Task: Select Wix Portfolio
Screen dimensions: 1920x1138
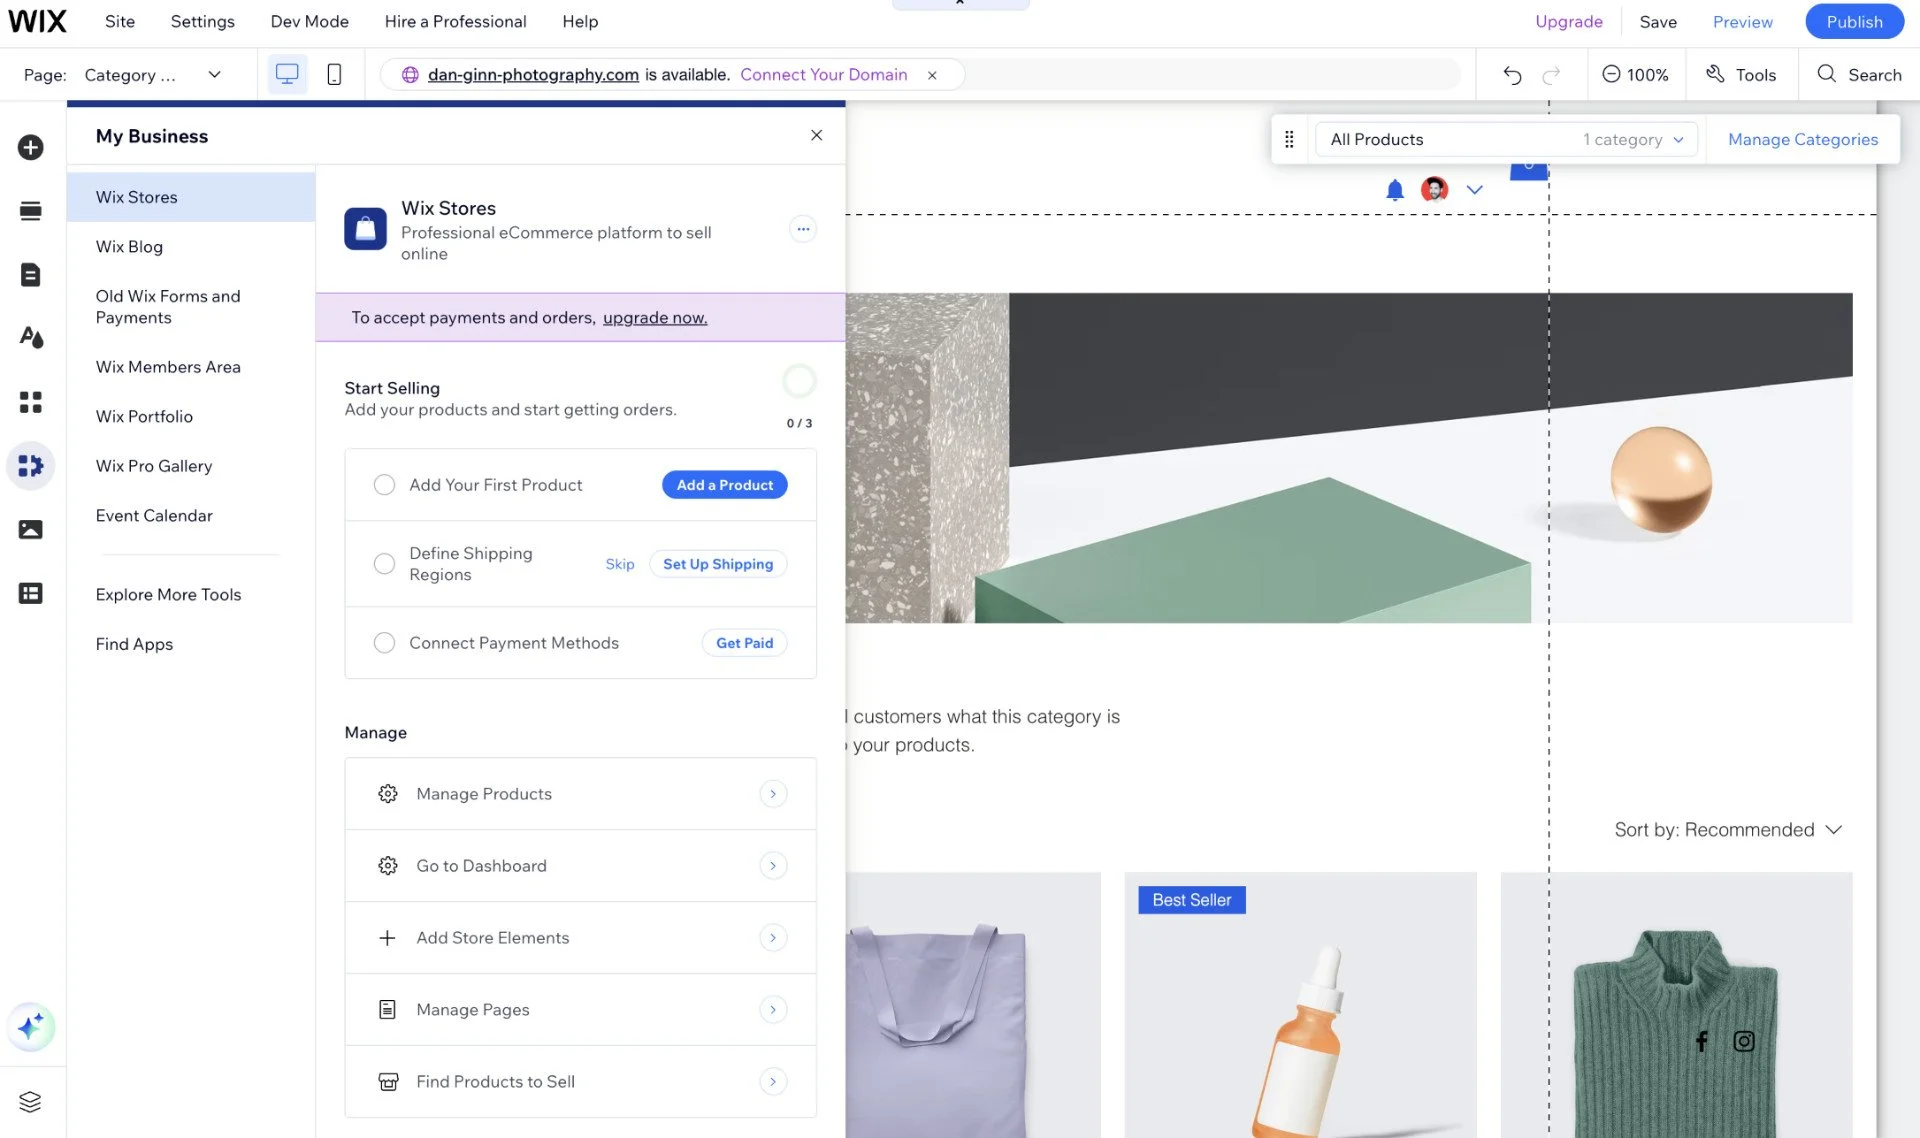Action: pyautogui.click(x=191, y=417)
